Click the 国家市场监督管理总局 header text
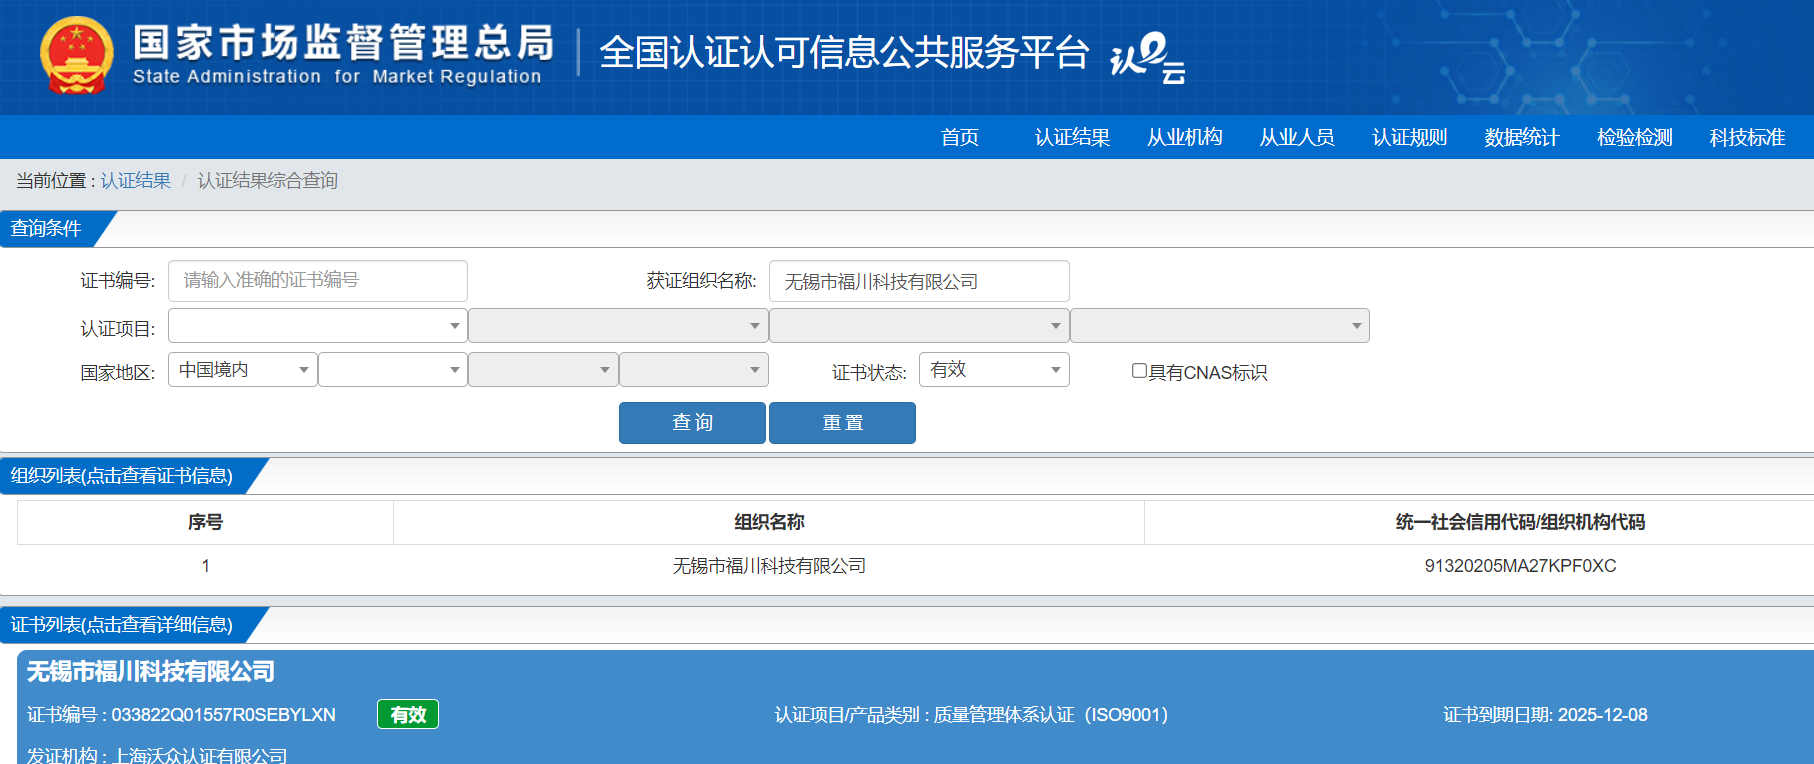The width and height of the screenshot is (1814, 764). (x=343, y=43)
